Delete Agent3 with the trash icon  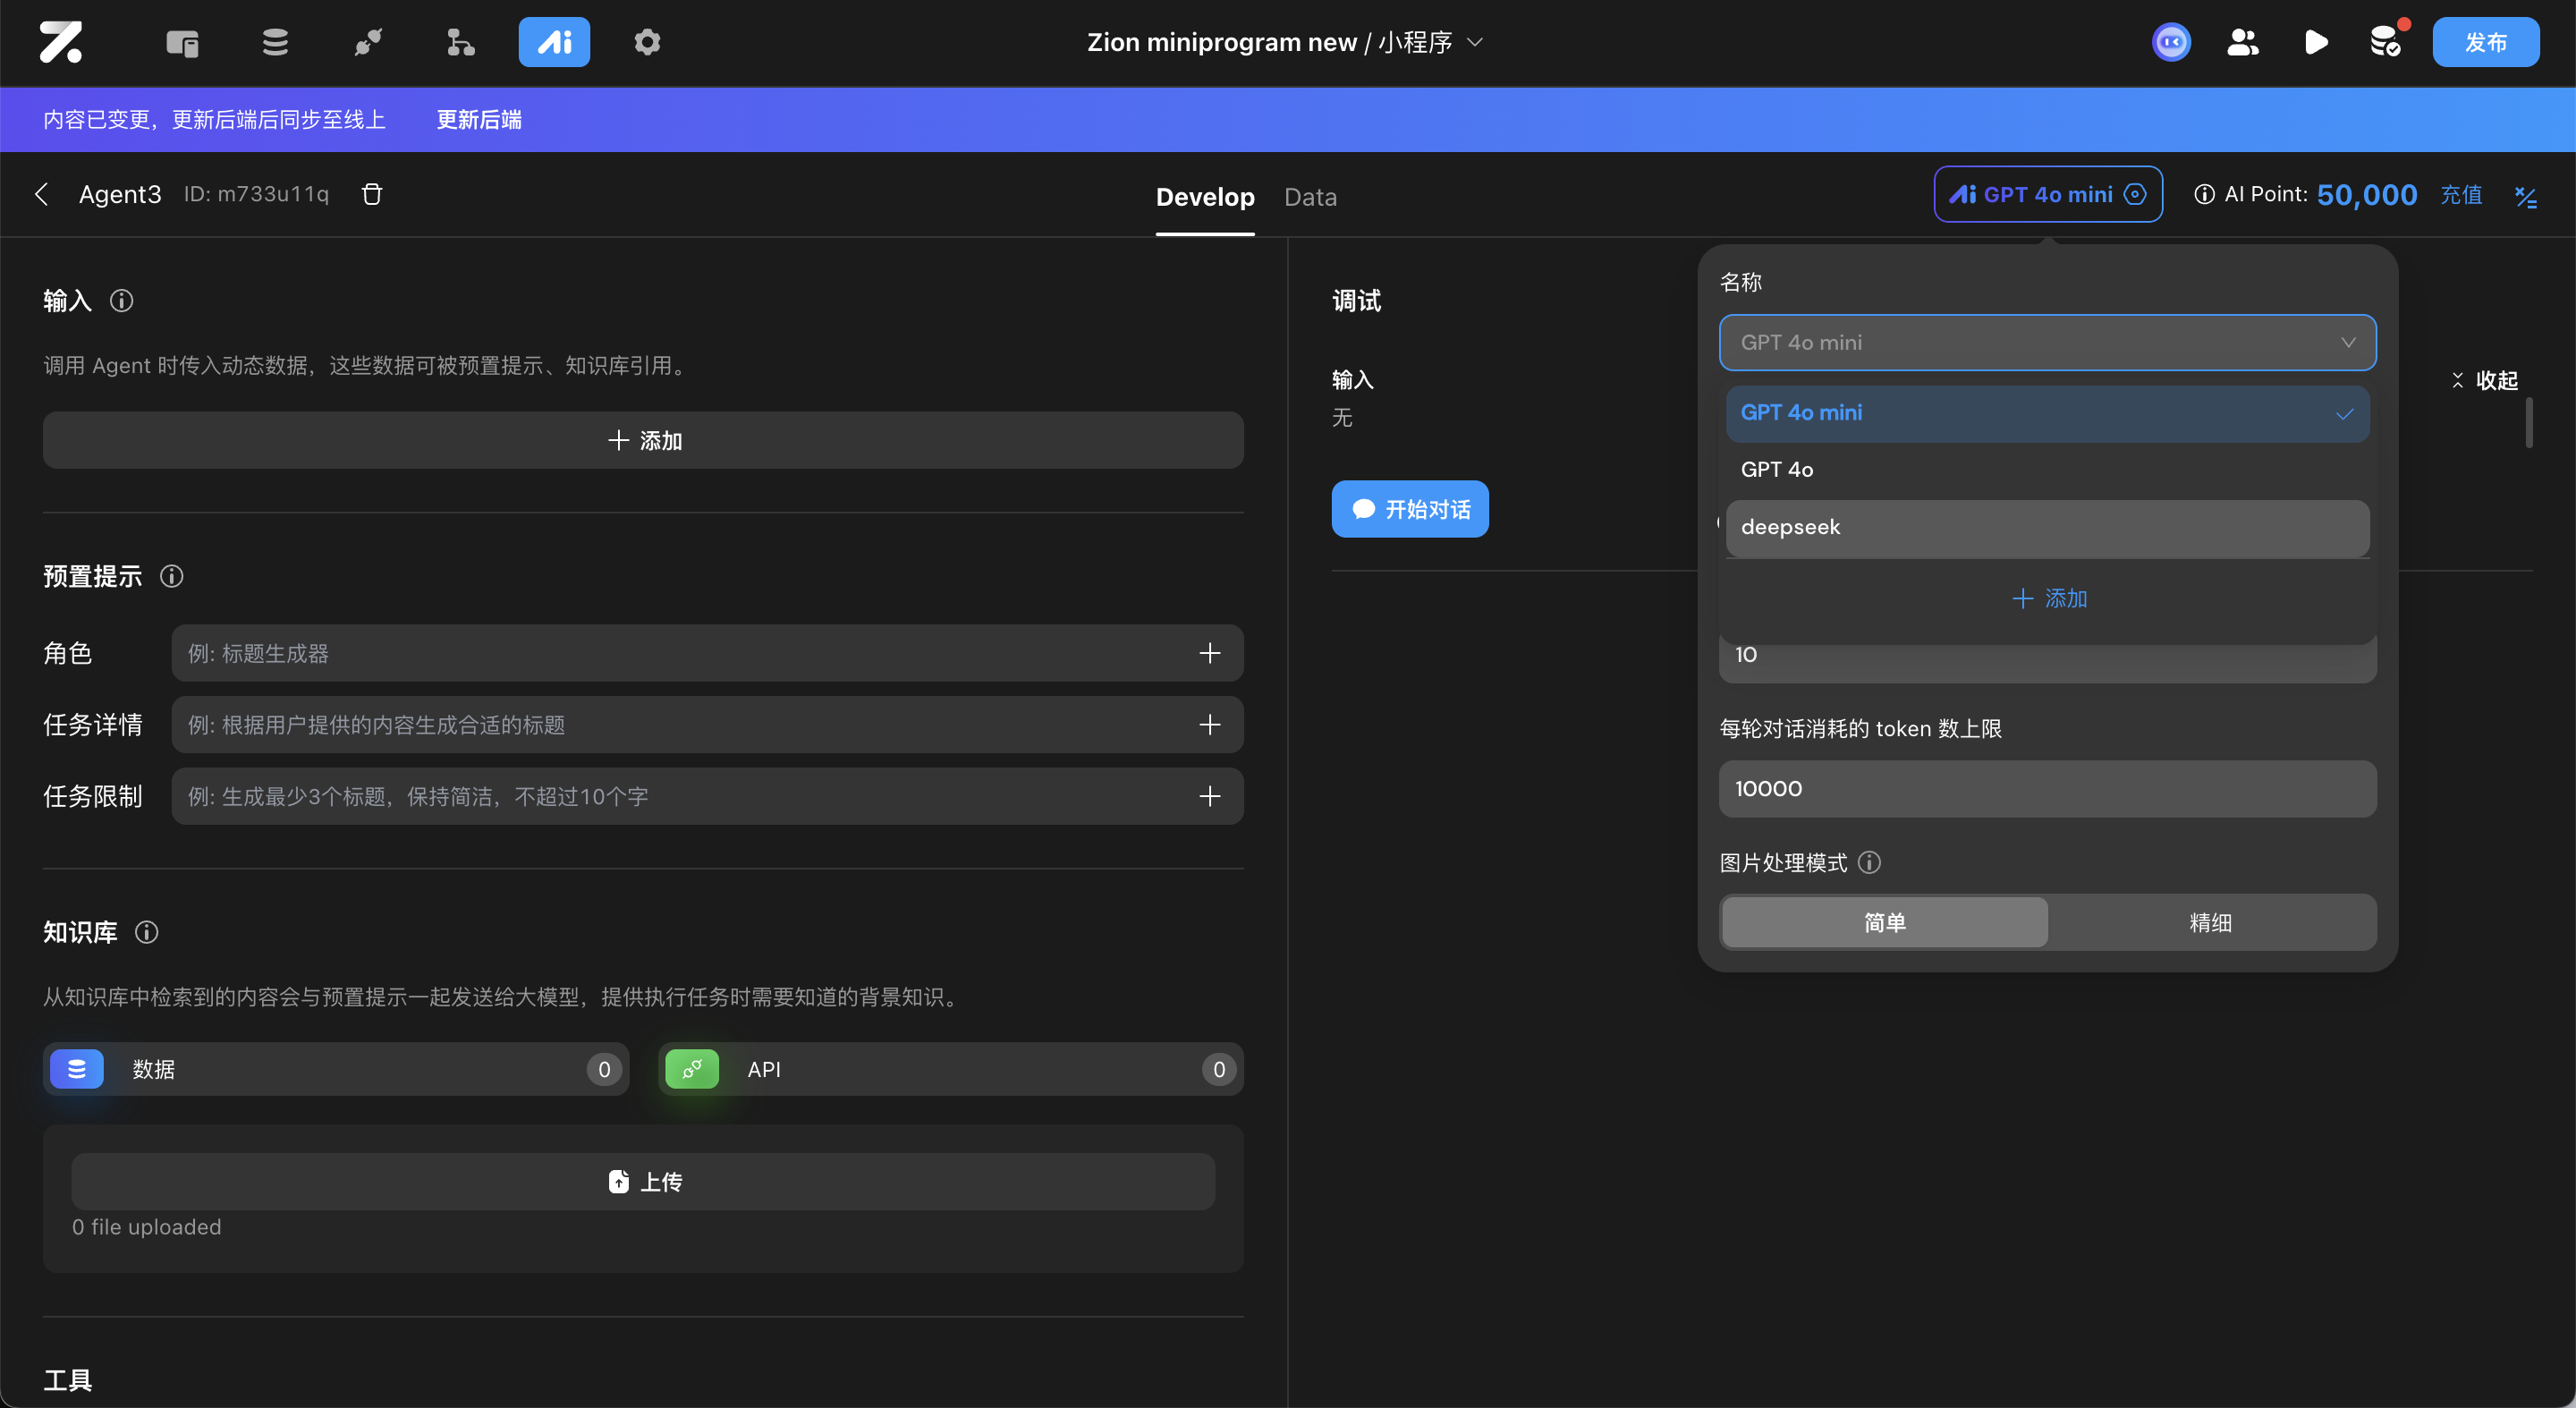[x=372, y=194]
